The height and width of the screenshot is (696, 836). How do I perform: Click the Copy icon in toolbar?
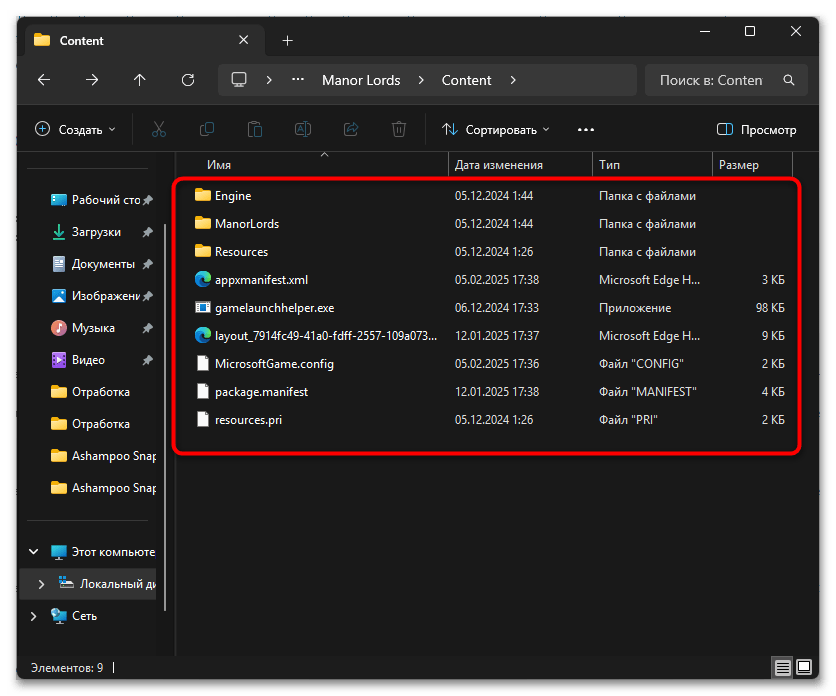coord(207,129)
